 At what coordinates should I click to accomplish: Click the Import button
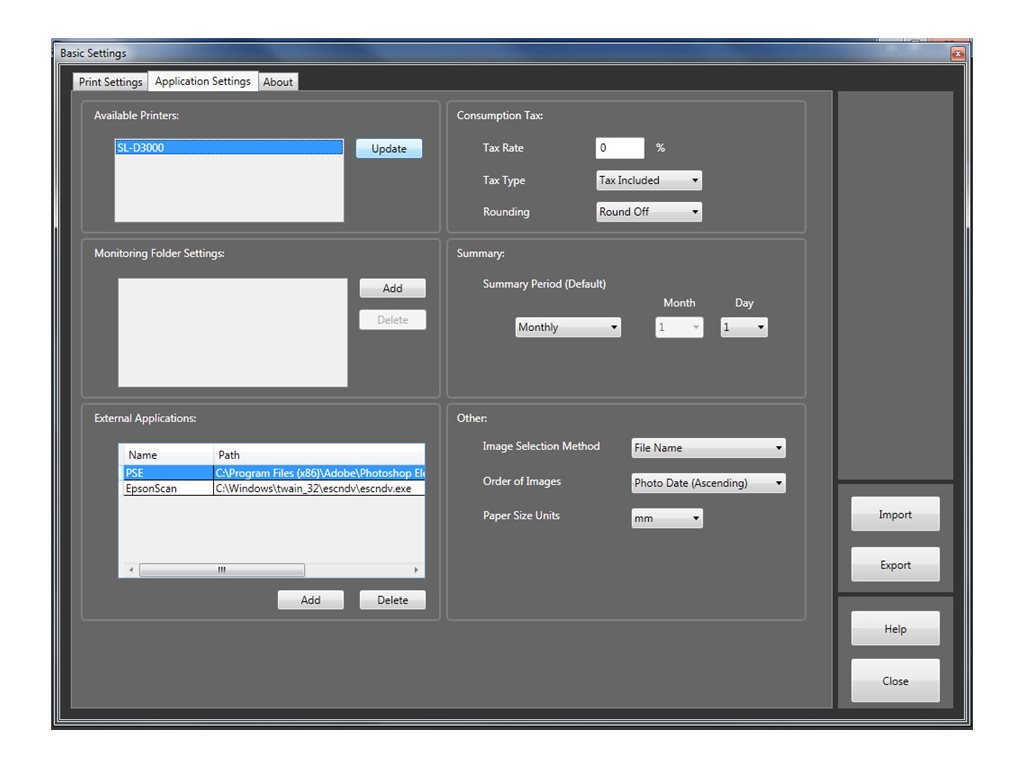pyautogui.click(x=894, y=513)
